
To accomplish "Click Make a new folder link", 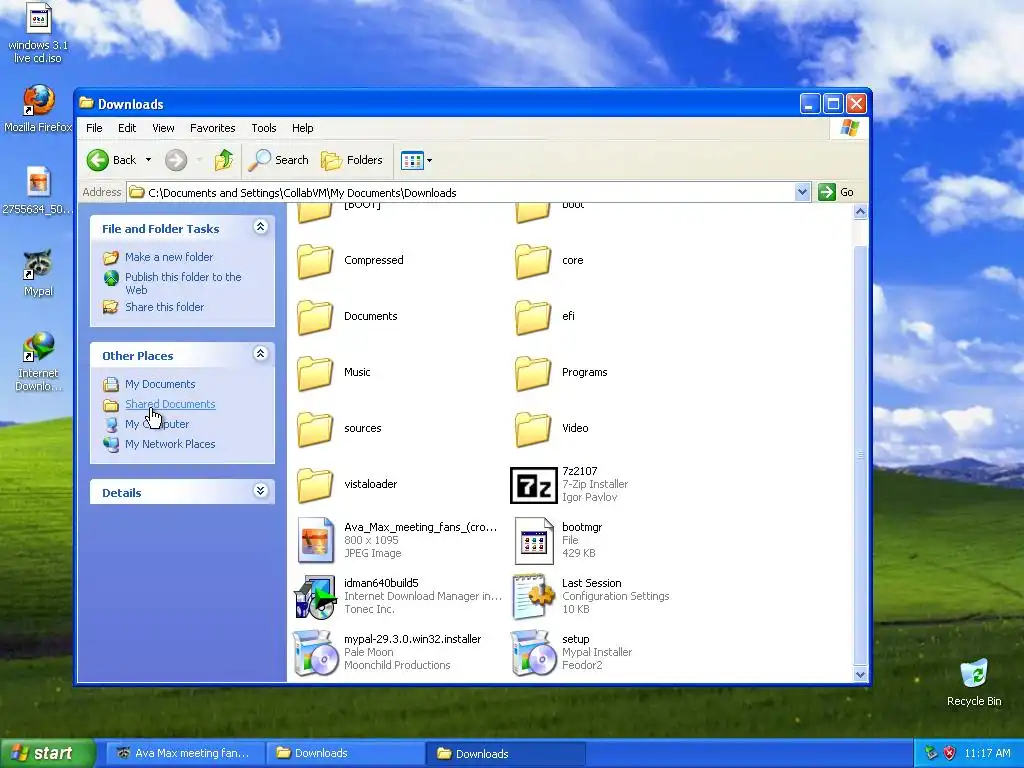I will pyautogui.click(x=169, y=257).
